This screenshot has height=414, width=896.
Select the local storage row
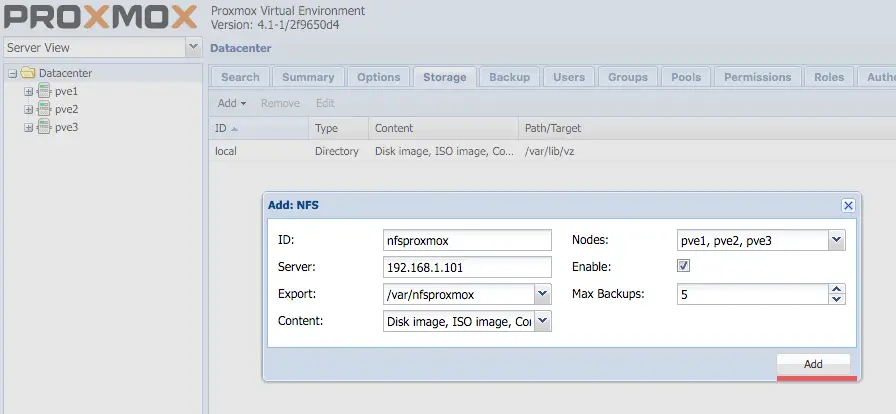[x=553, y=152]
